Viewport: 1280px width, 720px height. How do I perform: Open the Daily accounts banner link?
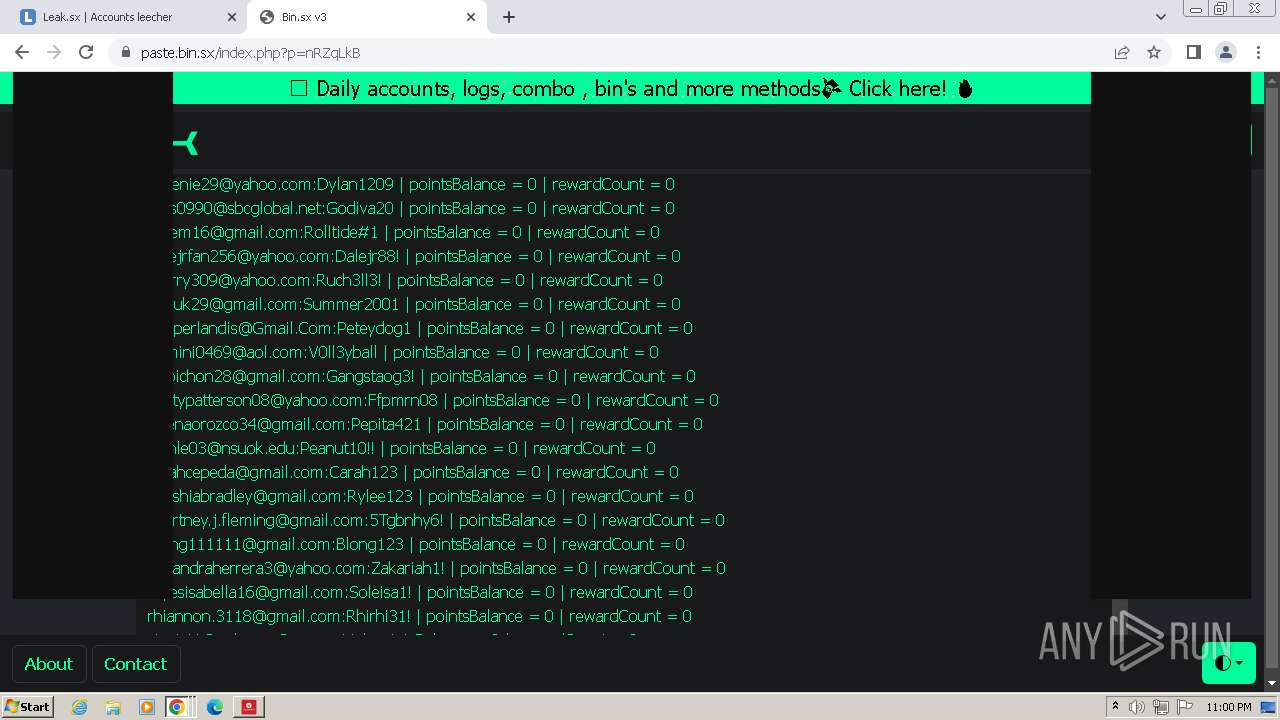tap(632, 88)
